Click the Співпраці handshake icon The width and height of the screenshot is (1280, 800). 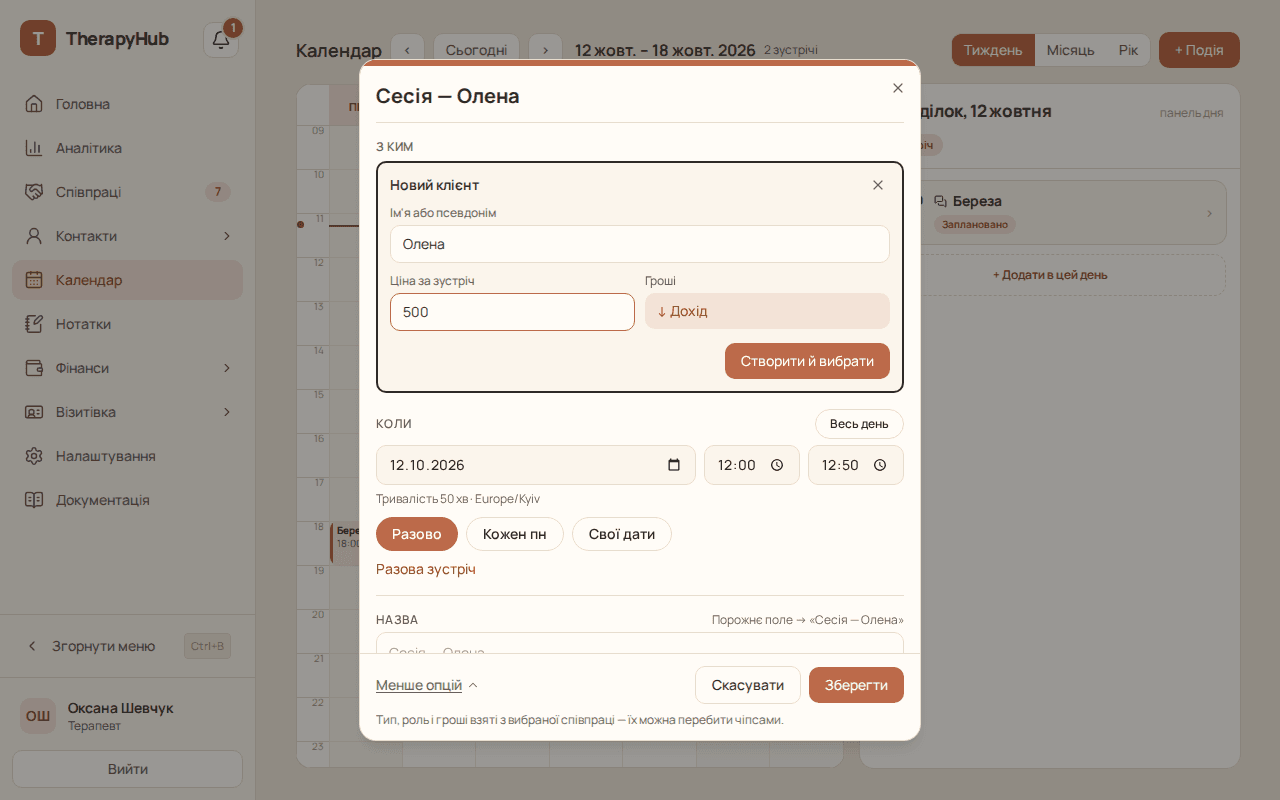(x=34, y=192)
